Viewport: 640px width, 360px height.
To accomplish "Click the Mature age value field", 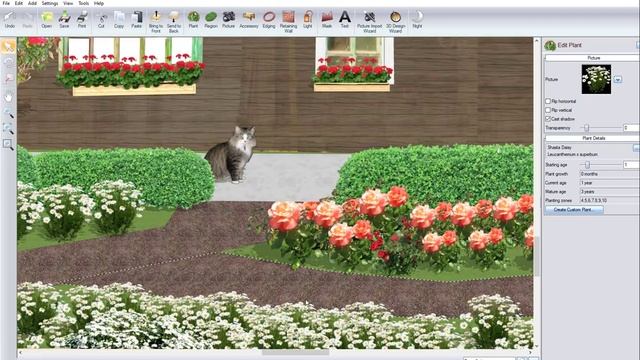I will 609,192.
